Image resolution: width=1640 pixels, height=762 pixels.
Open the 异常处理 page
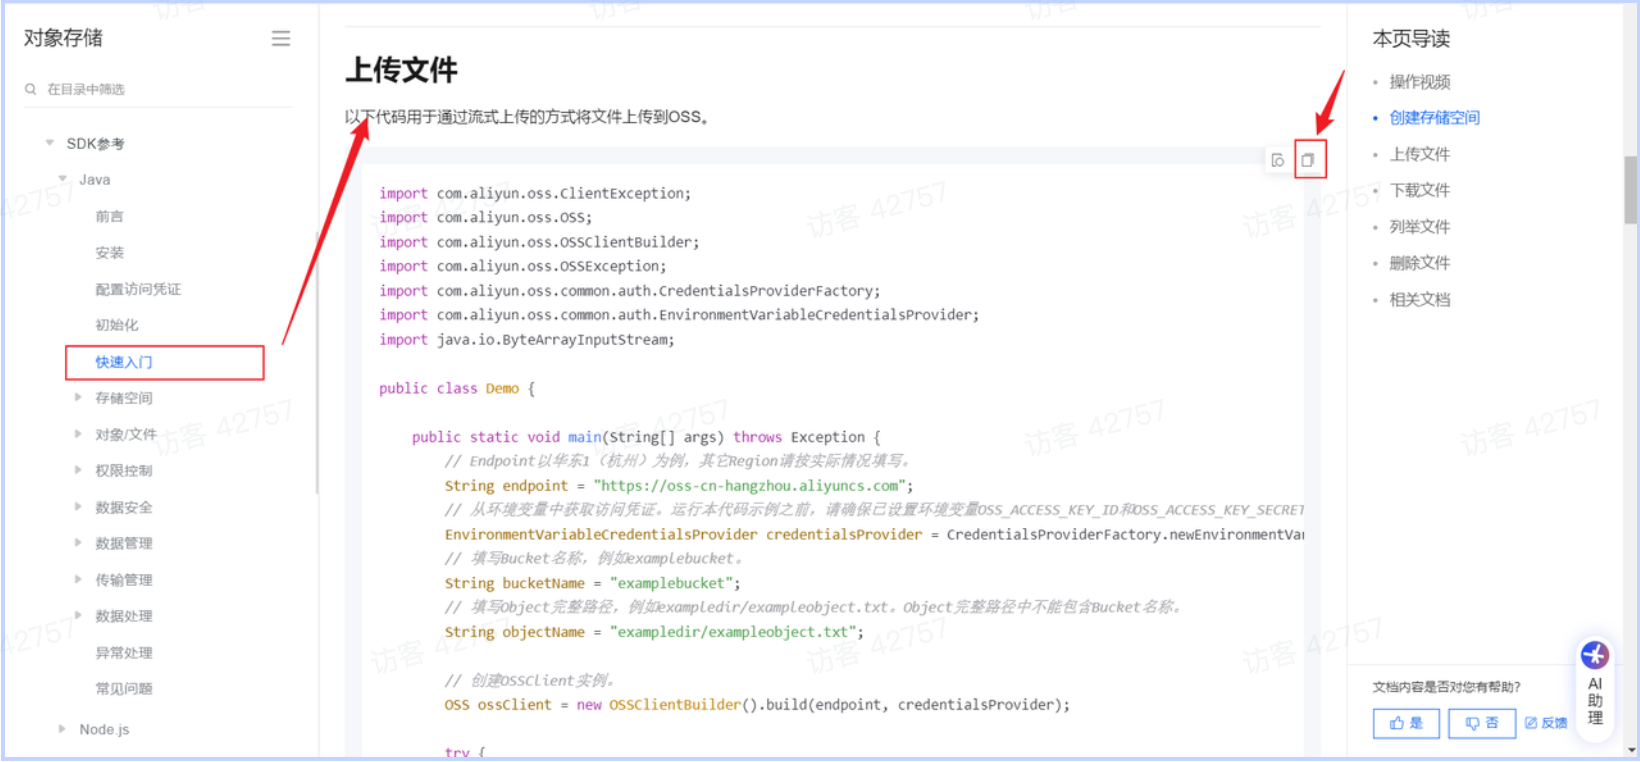point(124,652)
